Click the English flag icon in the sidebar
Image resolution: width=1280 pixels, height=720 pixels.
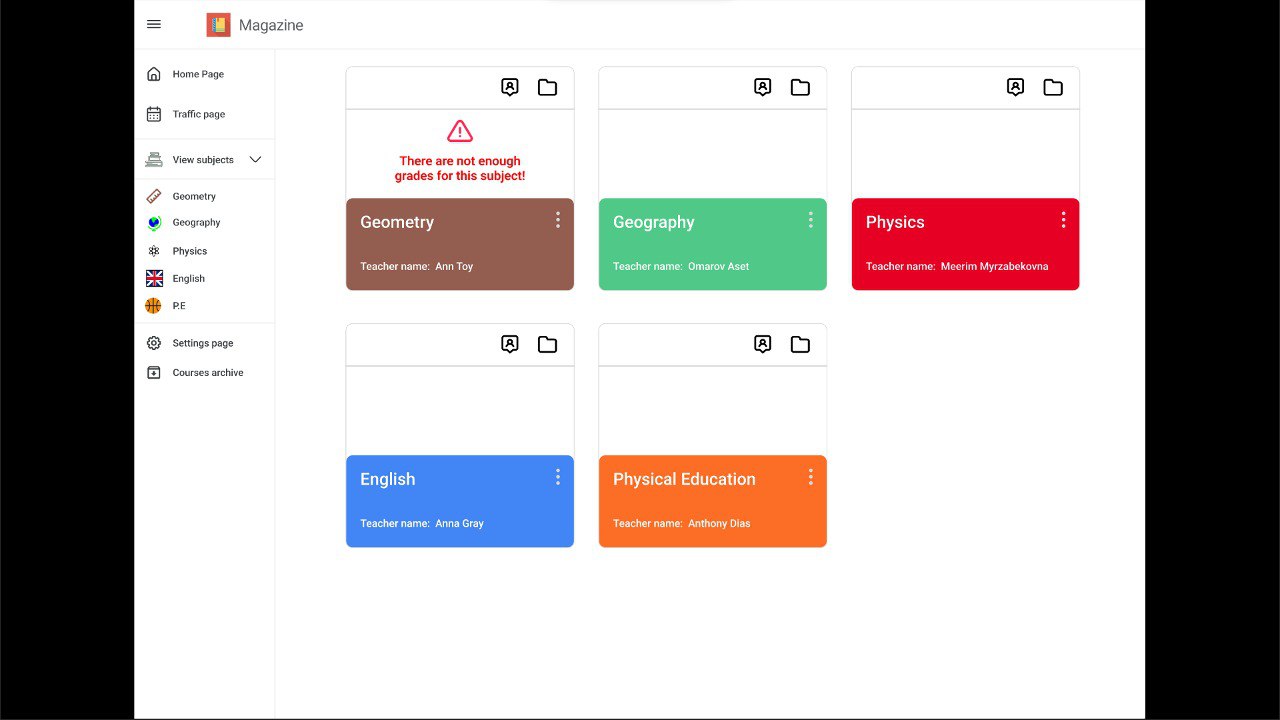[153, 278]
